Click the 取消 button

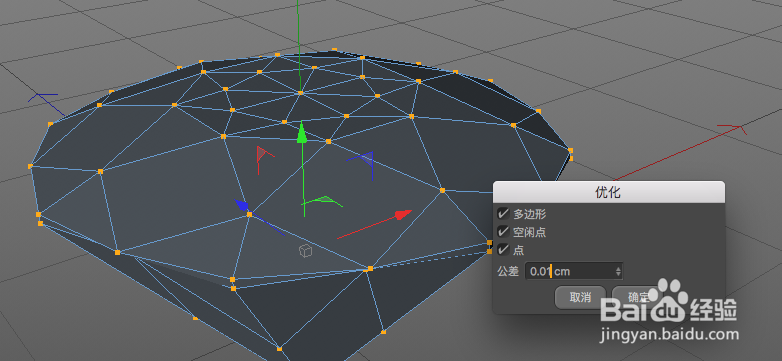(x=580, y=298)
